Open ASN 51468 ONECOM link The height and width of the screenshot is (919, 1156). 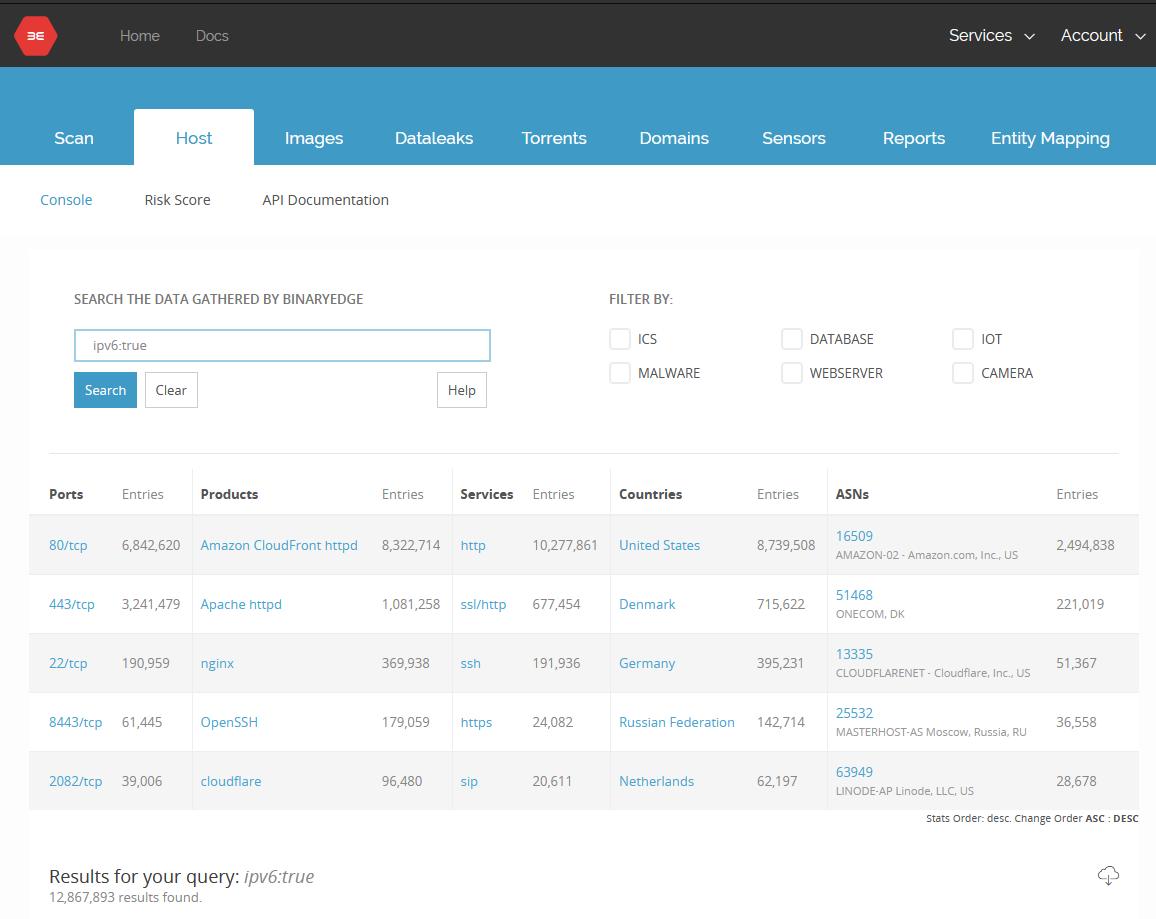point(854,595)
